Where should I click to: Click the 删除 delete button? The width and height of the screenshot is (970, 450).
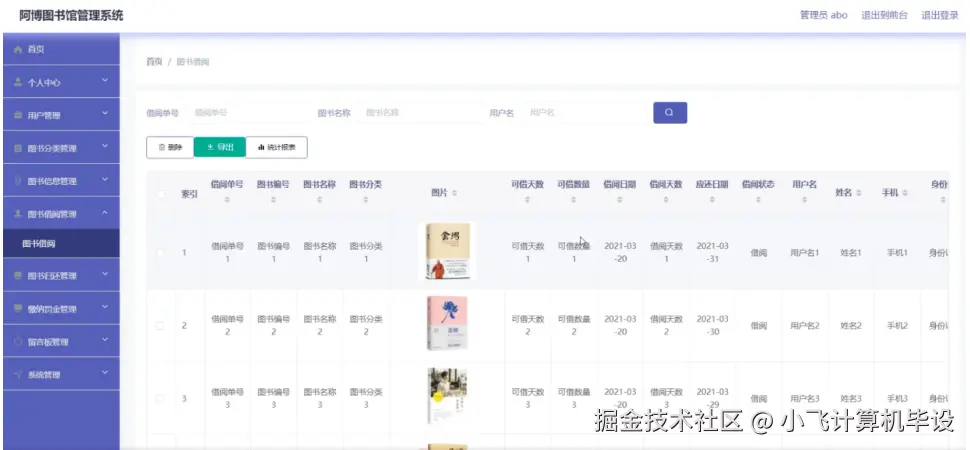pos(170,147)
